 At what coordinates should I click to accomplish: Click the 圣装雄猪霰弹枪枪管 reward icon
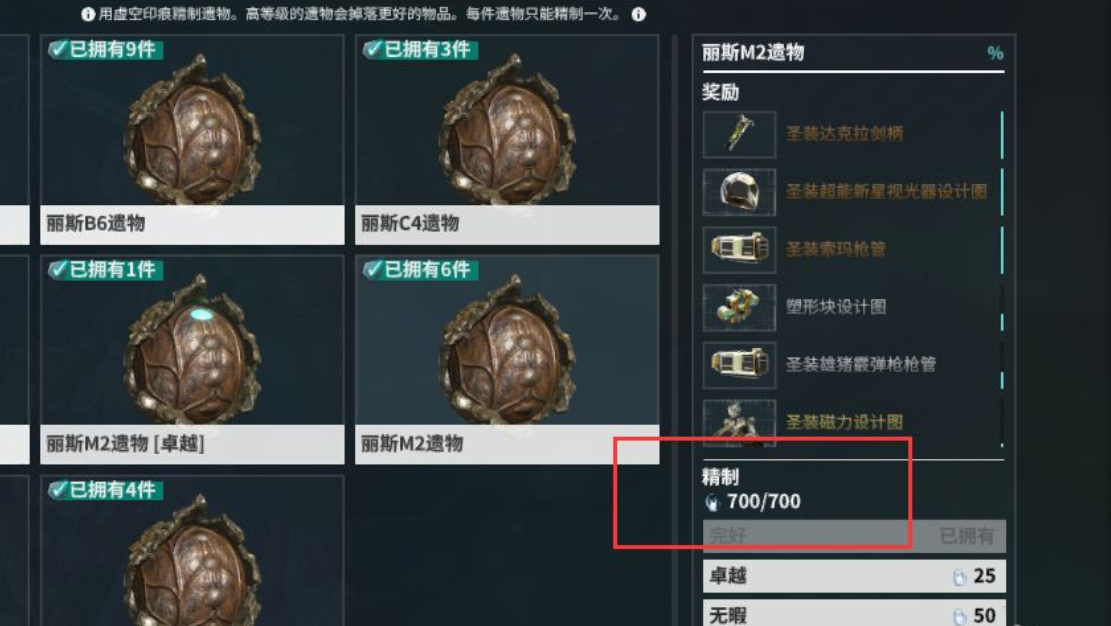tap(739, 365)
